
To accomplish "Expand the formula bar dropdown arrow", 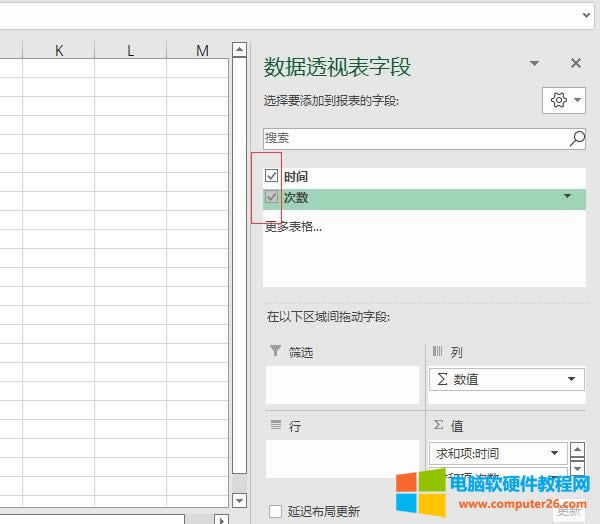I will pyautogui.click(x=586, y=15).
